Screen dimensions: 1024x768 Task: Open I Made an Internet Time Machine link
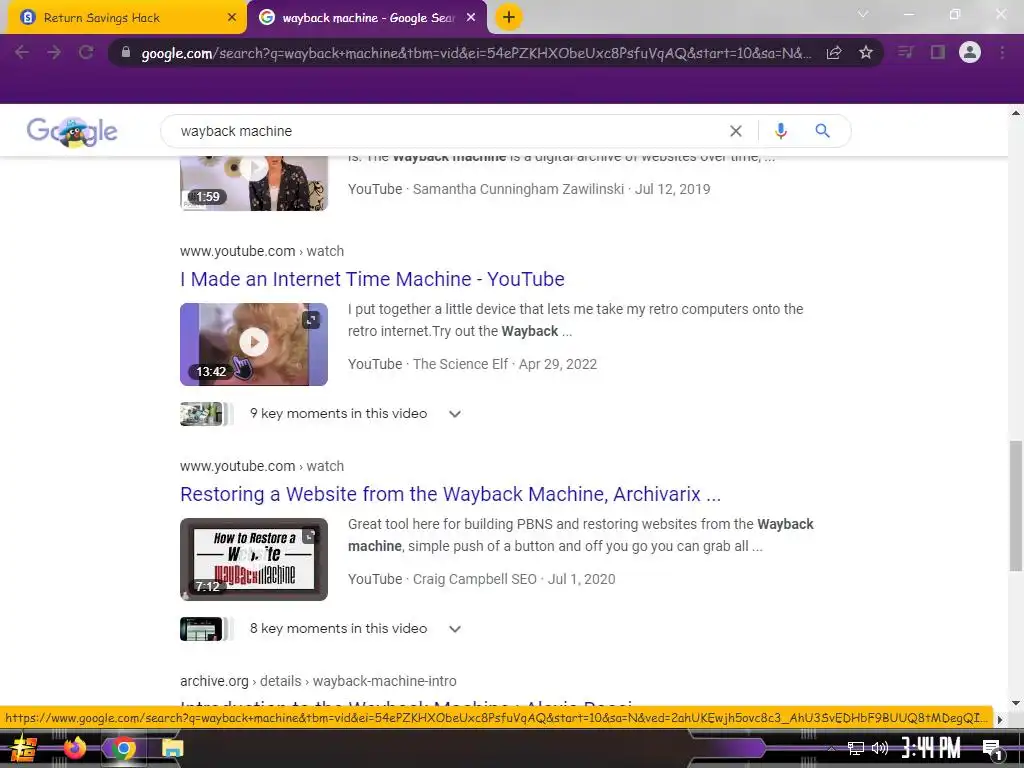[x=372, y=279]
